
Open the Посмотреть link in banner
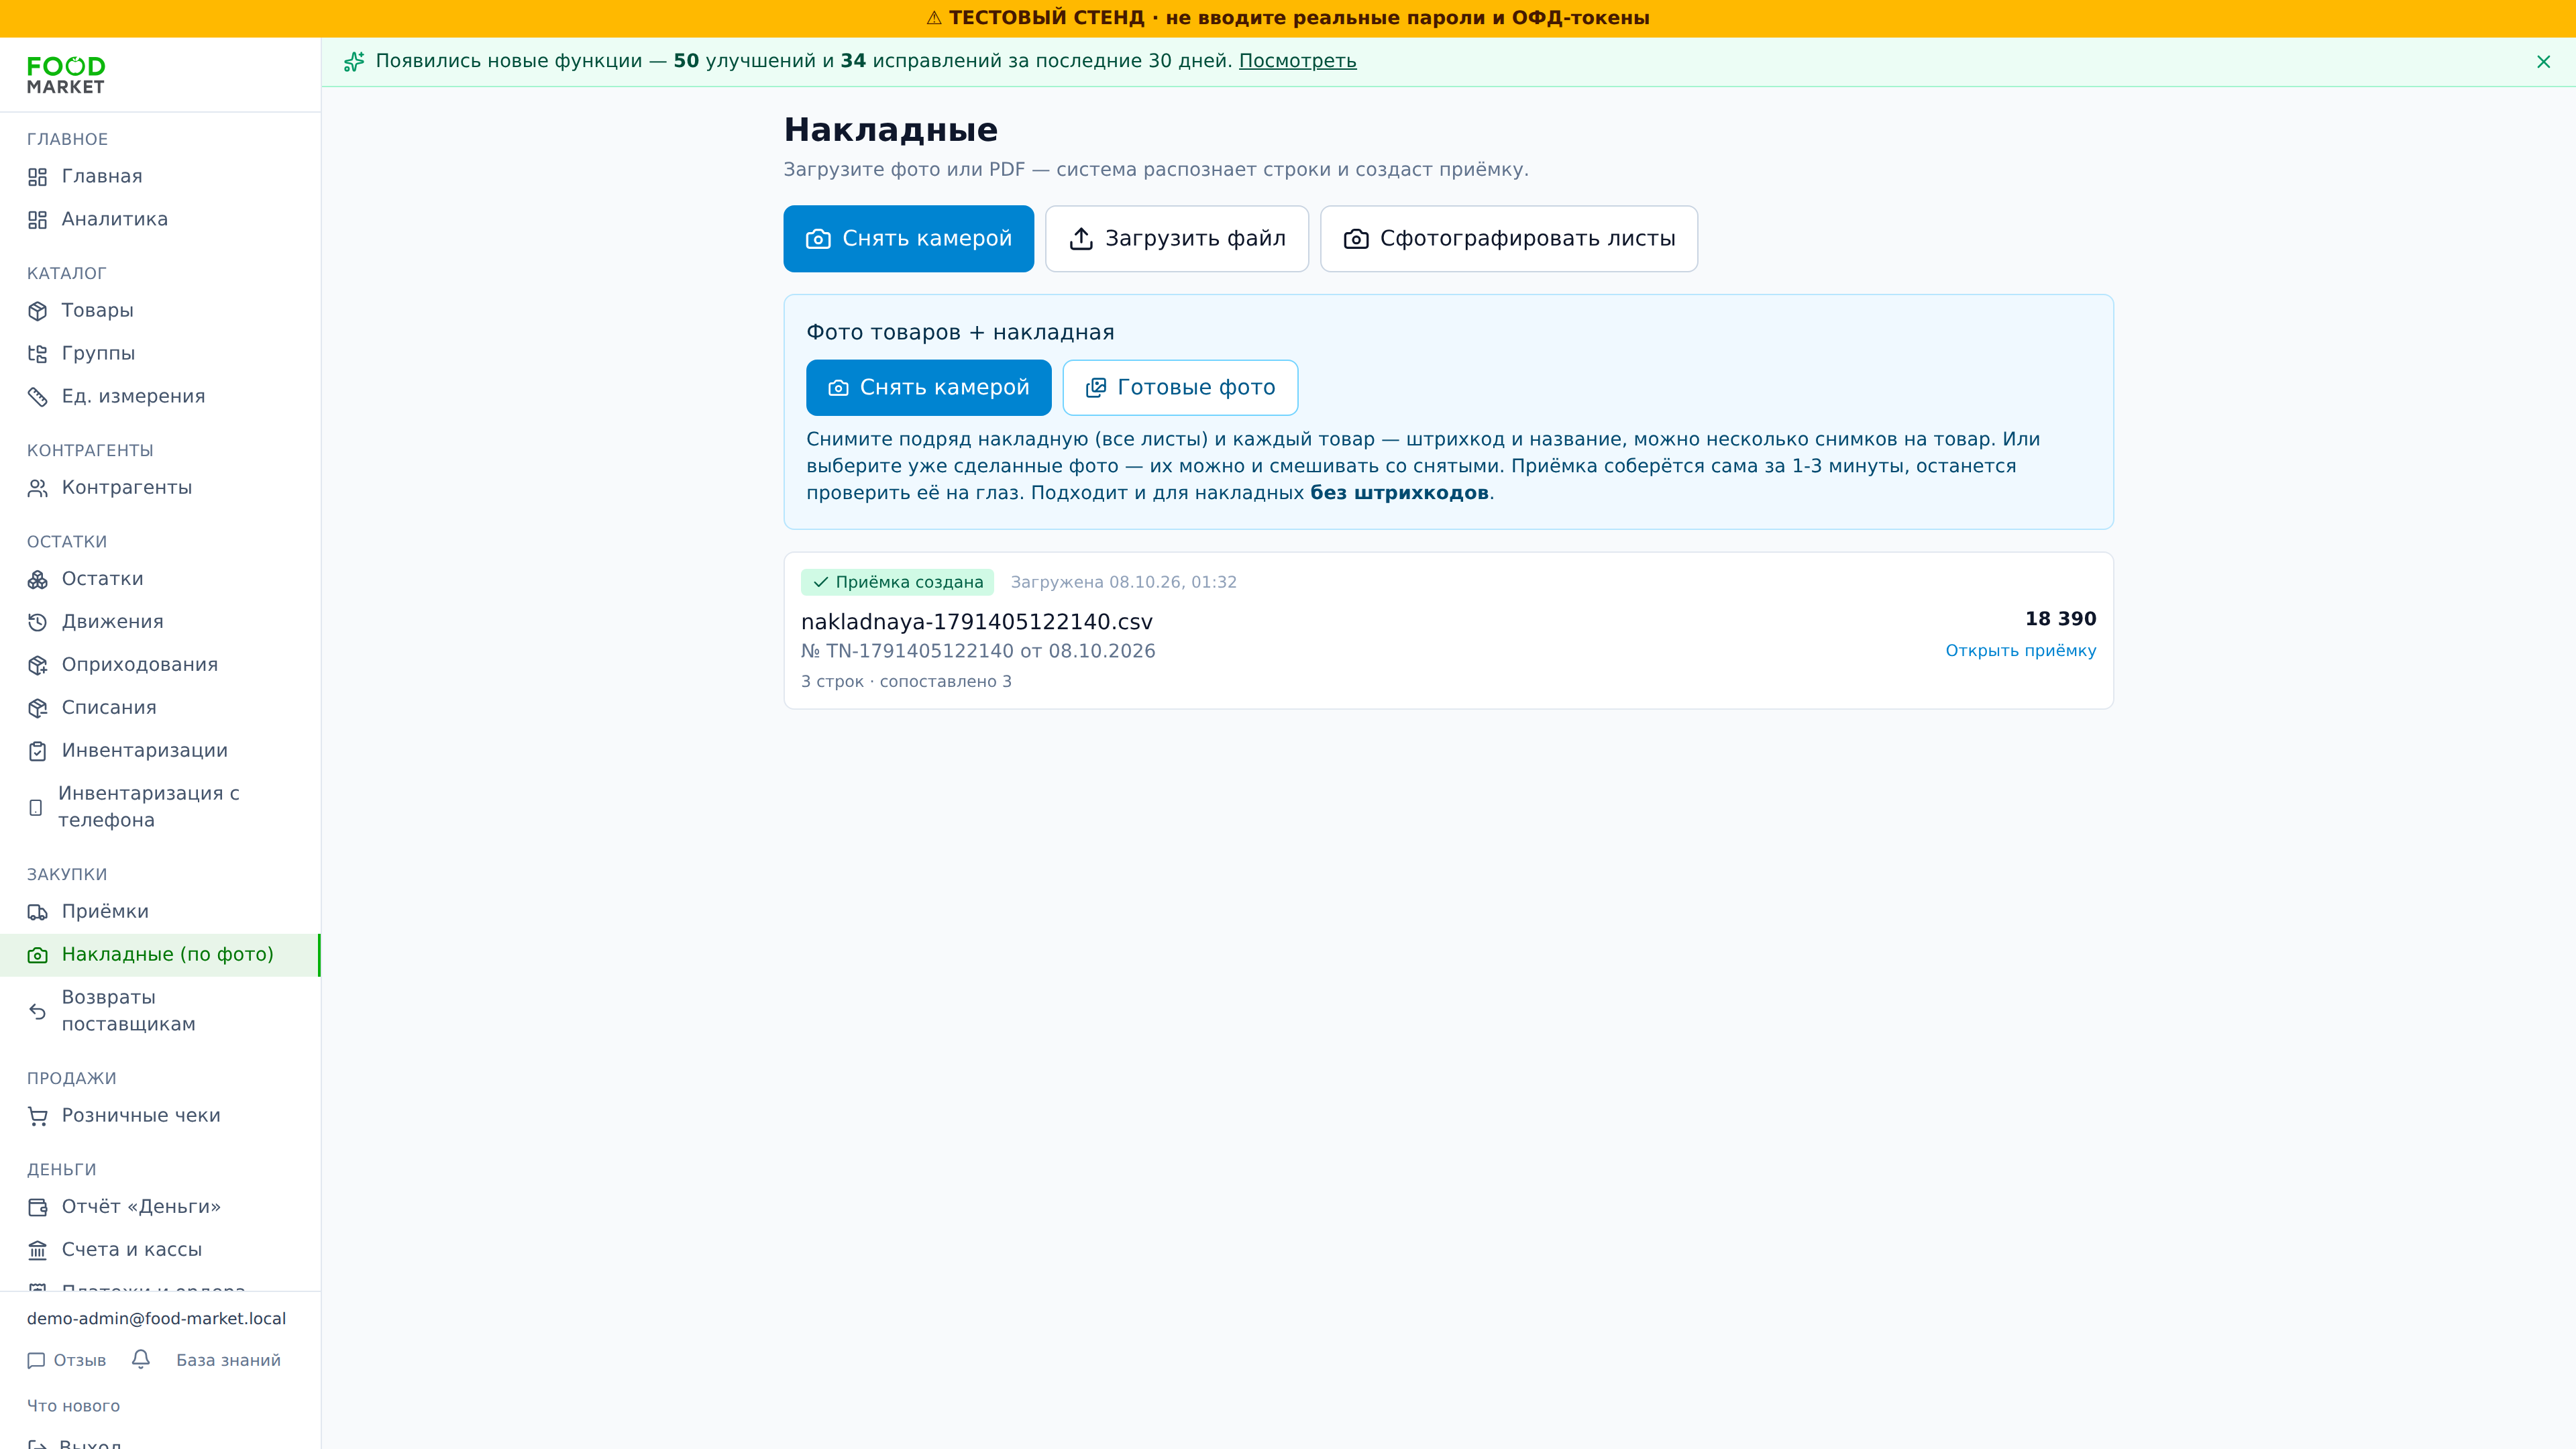click(1297, 61)
